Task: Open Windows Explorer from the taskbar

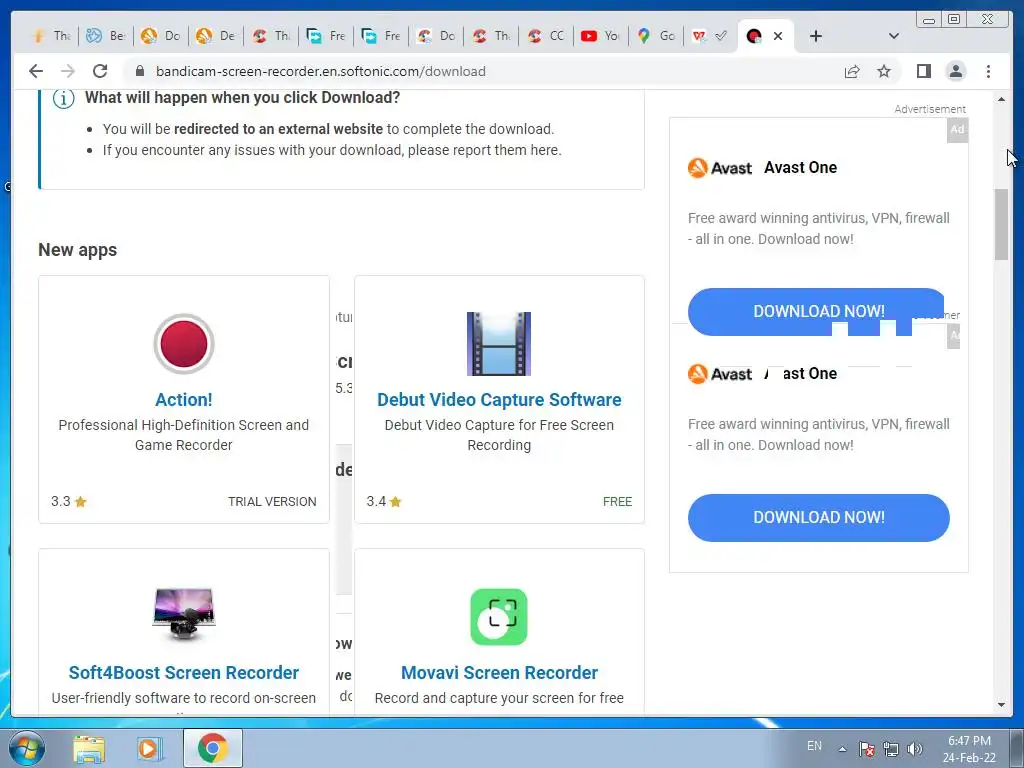Action: [89, 748]
